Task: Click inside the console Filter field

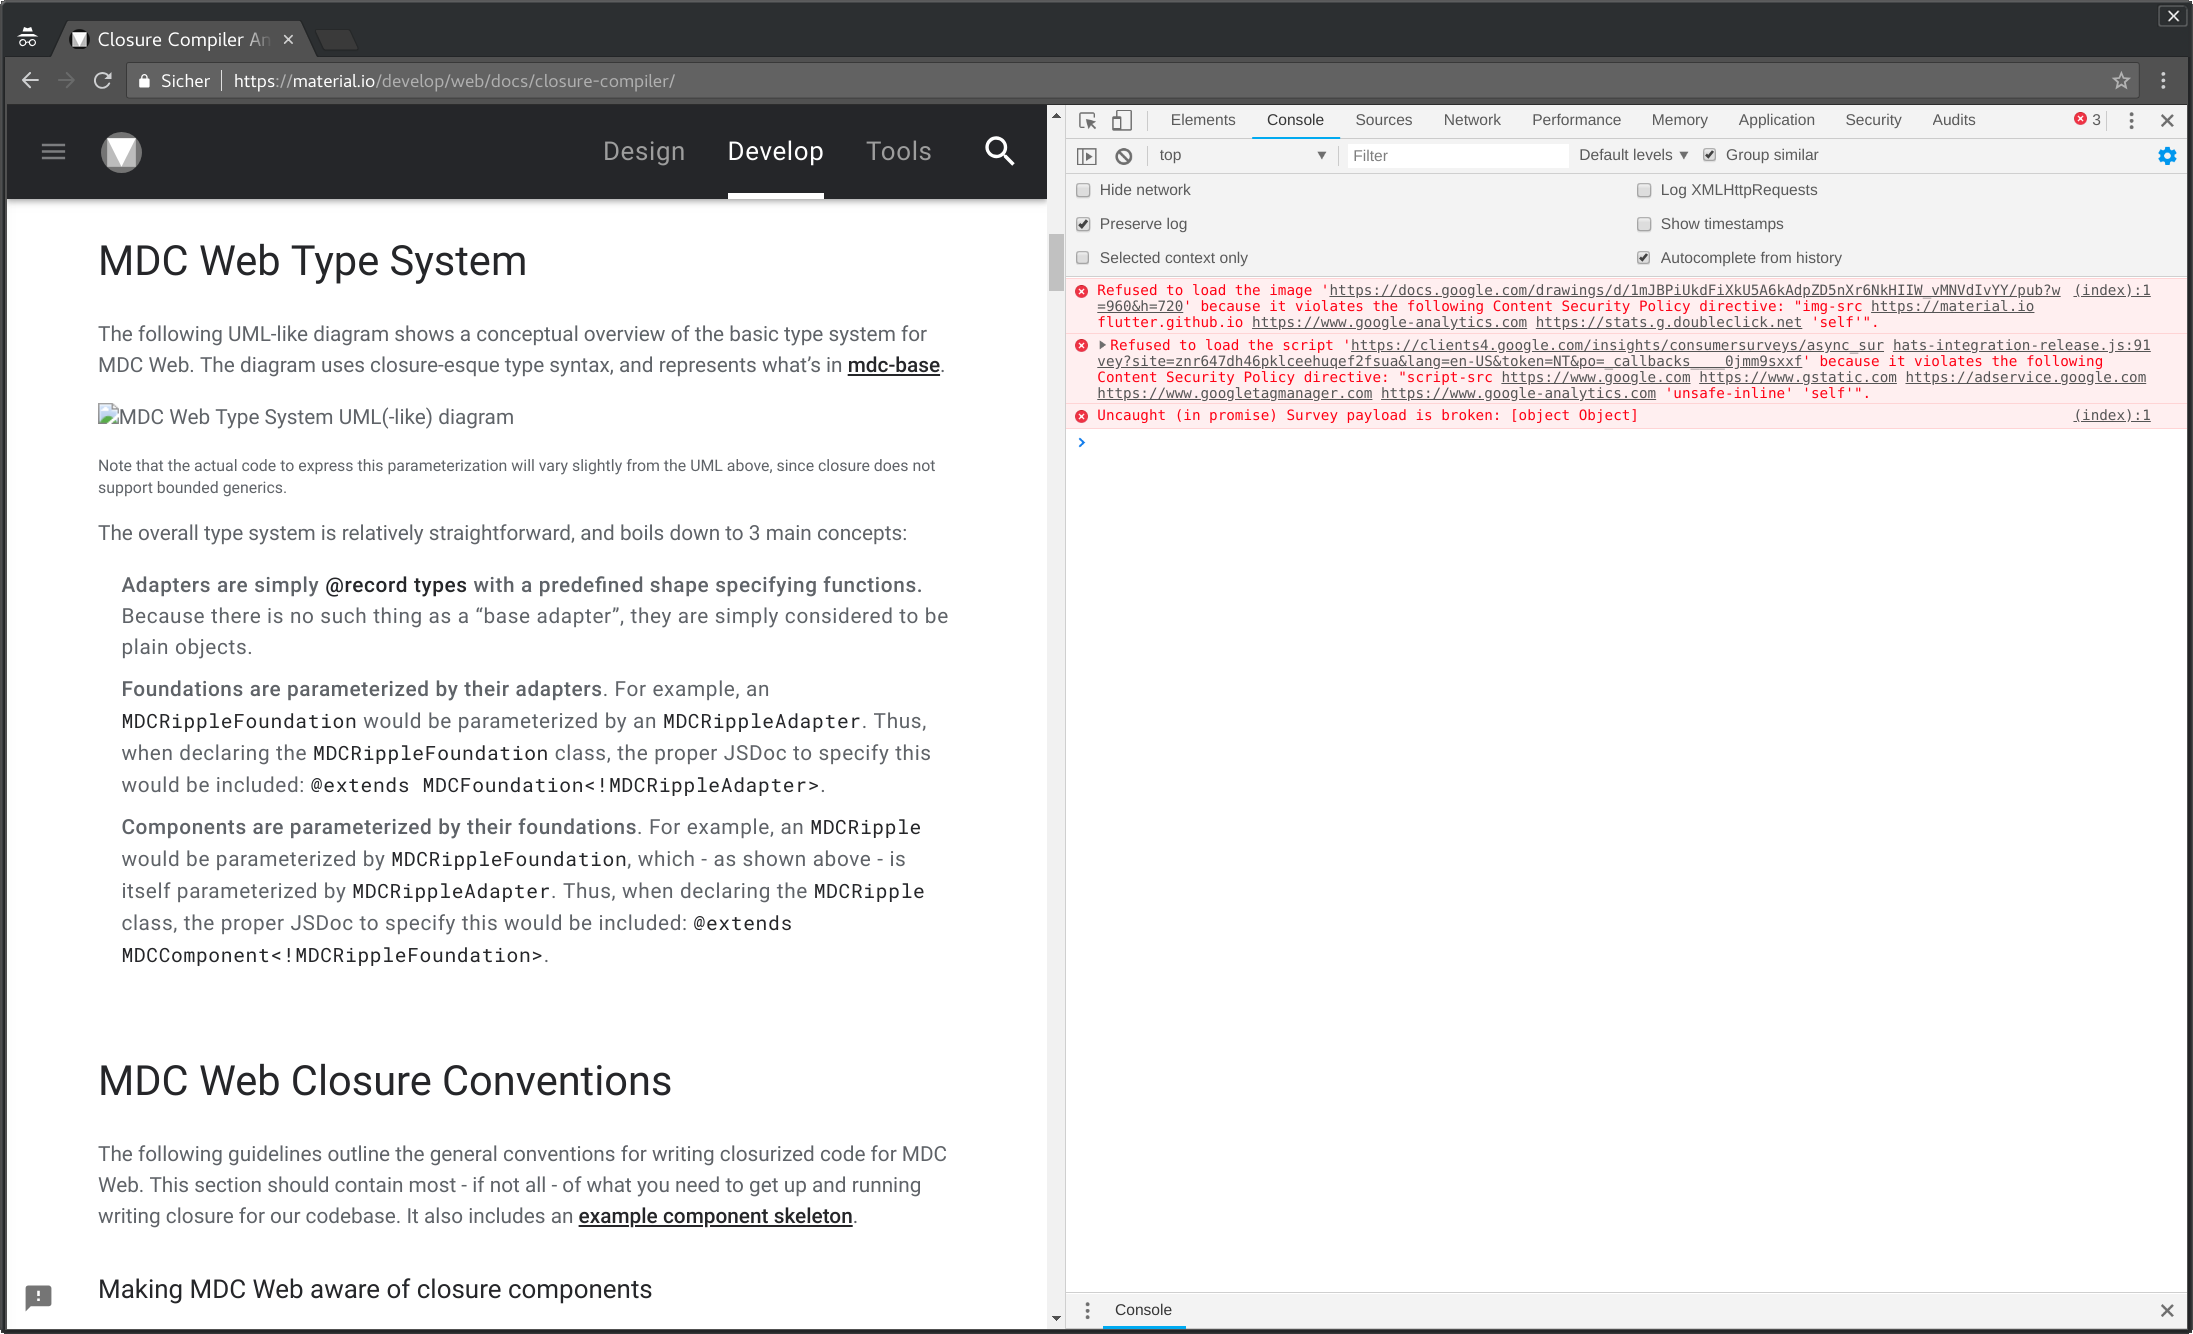Action: [1455, 155]
